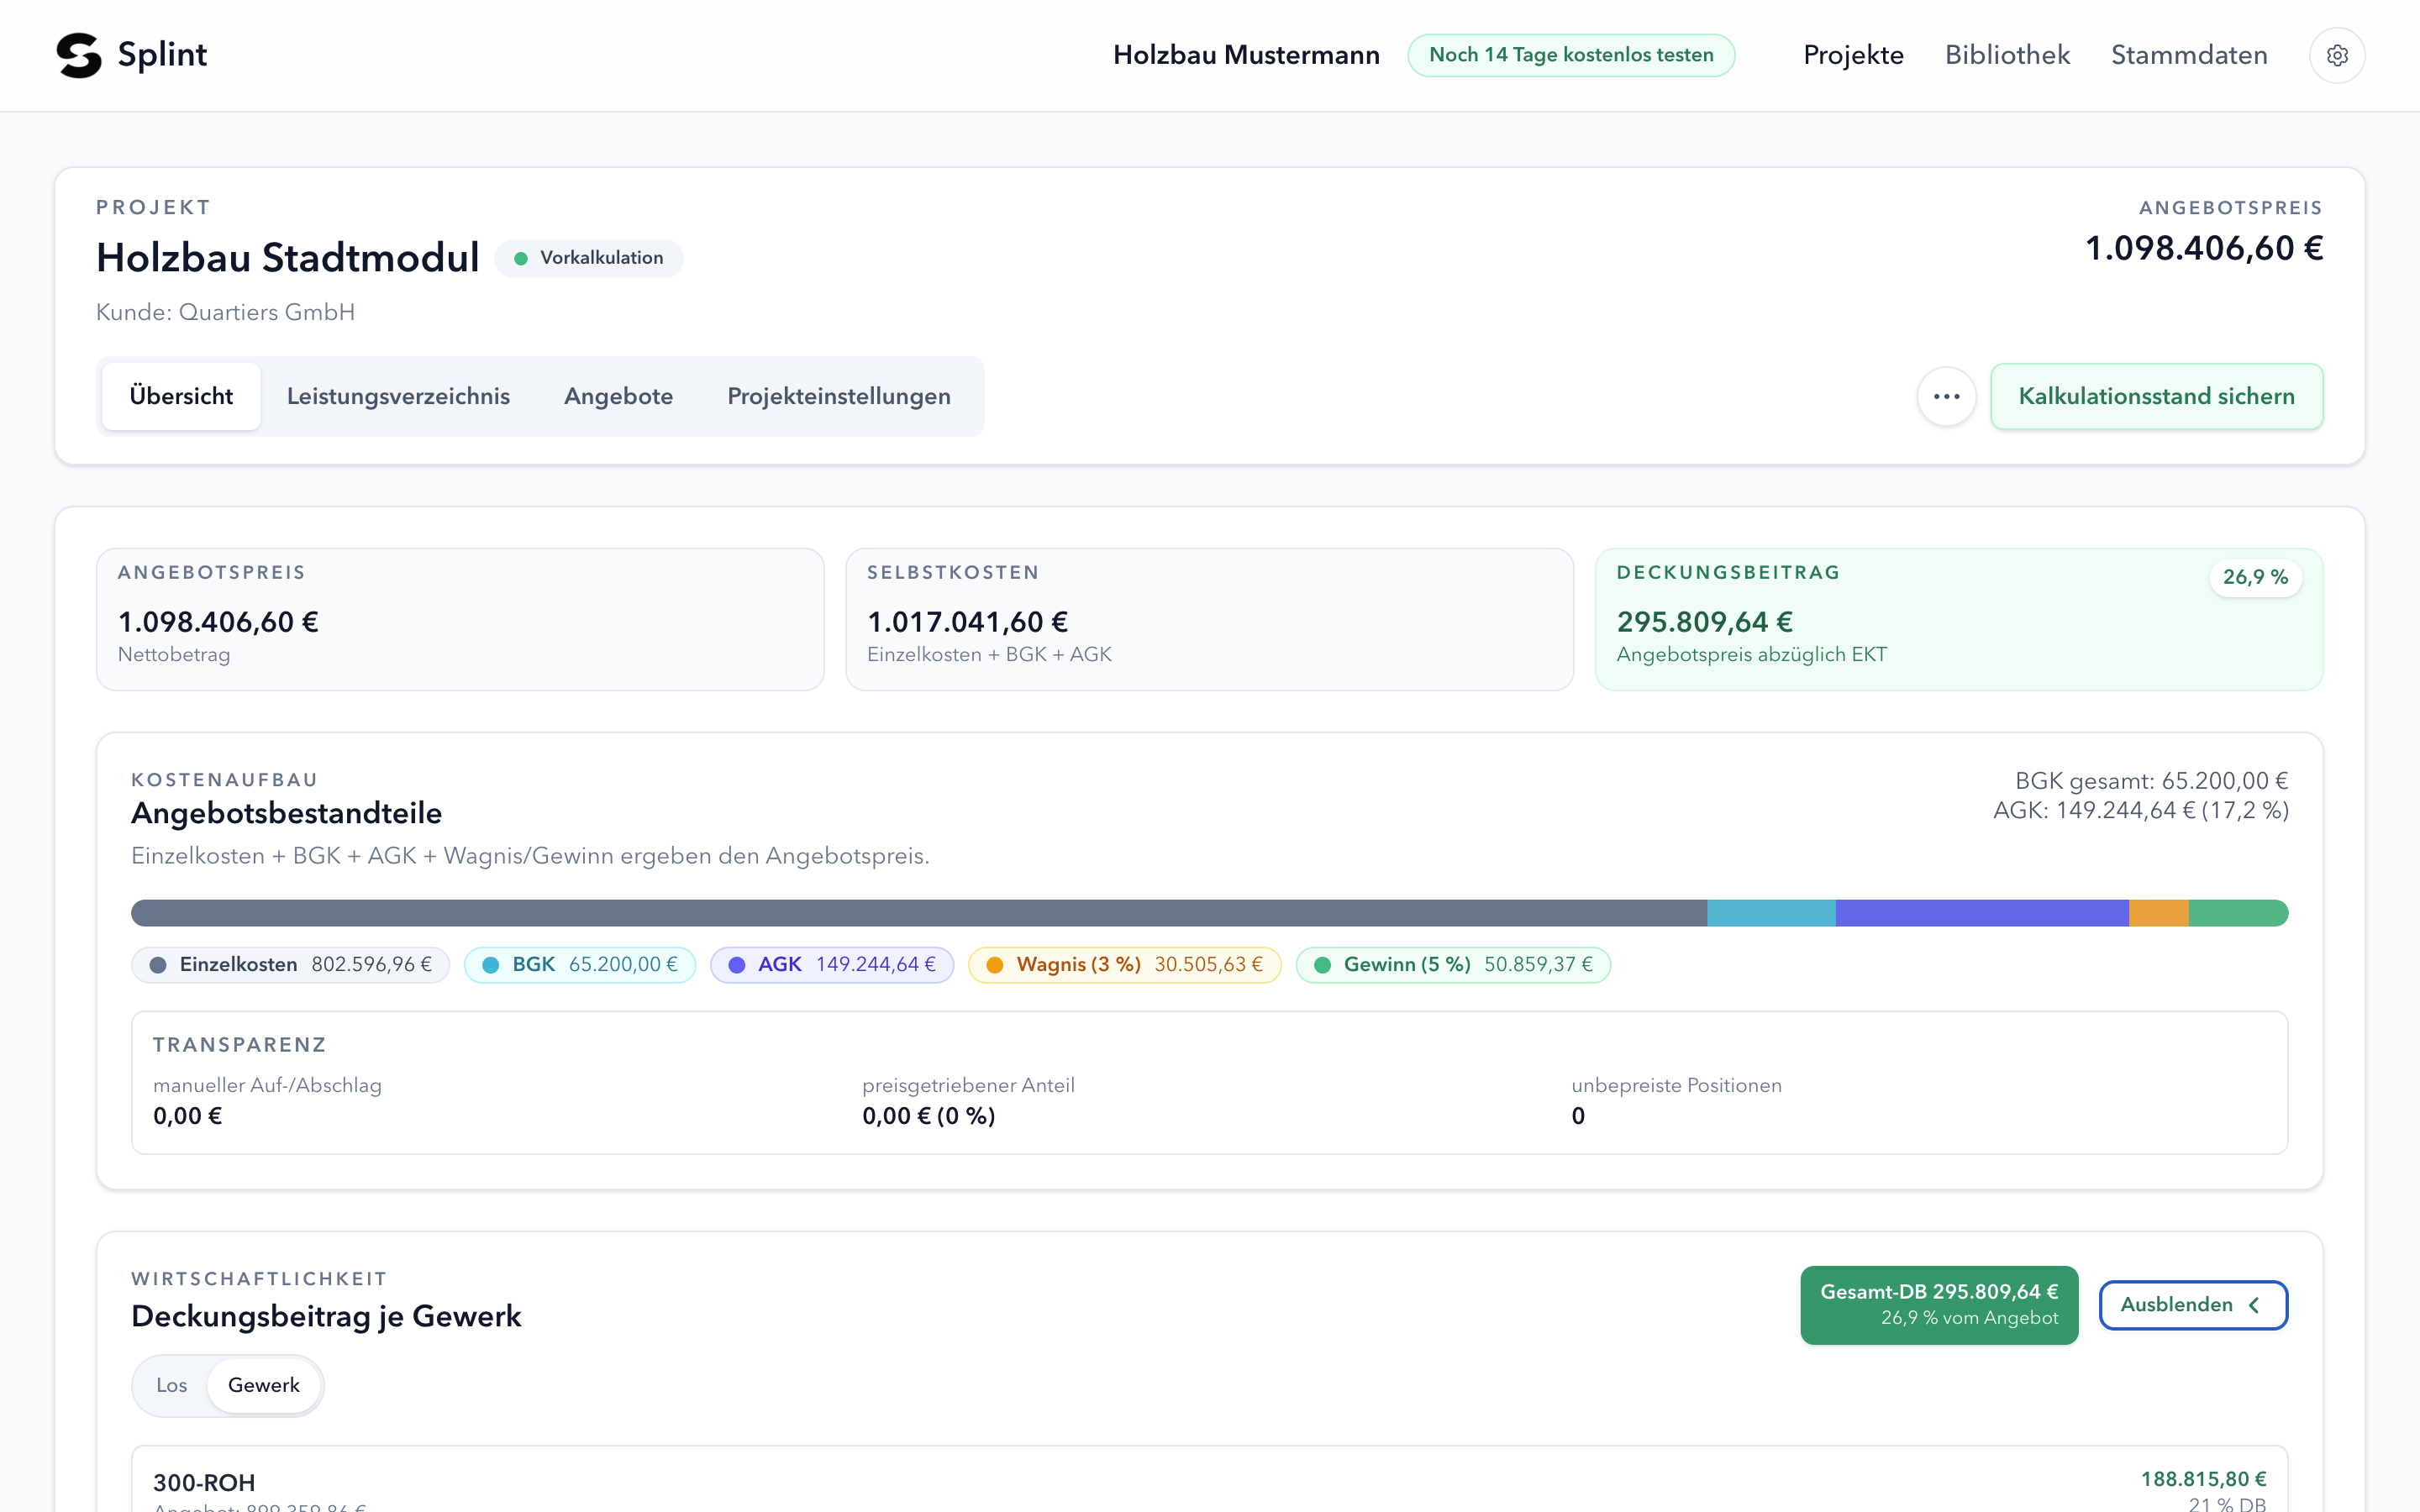Click Kalkulationsstand sichern button
Screen dimensions: 2420x1512
tap(2156, 396)
